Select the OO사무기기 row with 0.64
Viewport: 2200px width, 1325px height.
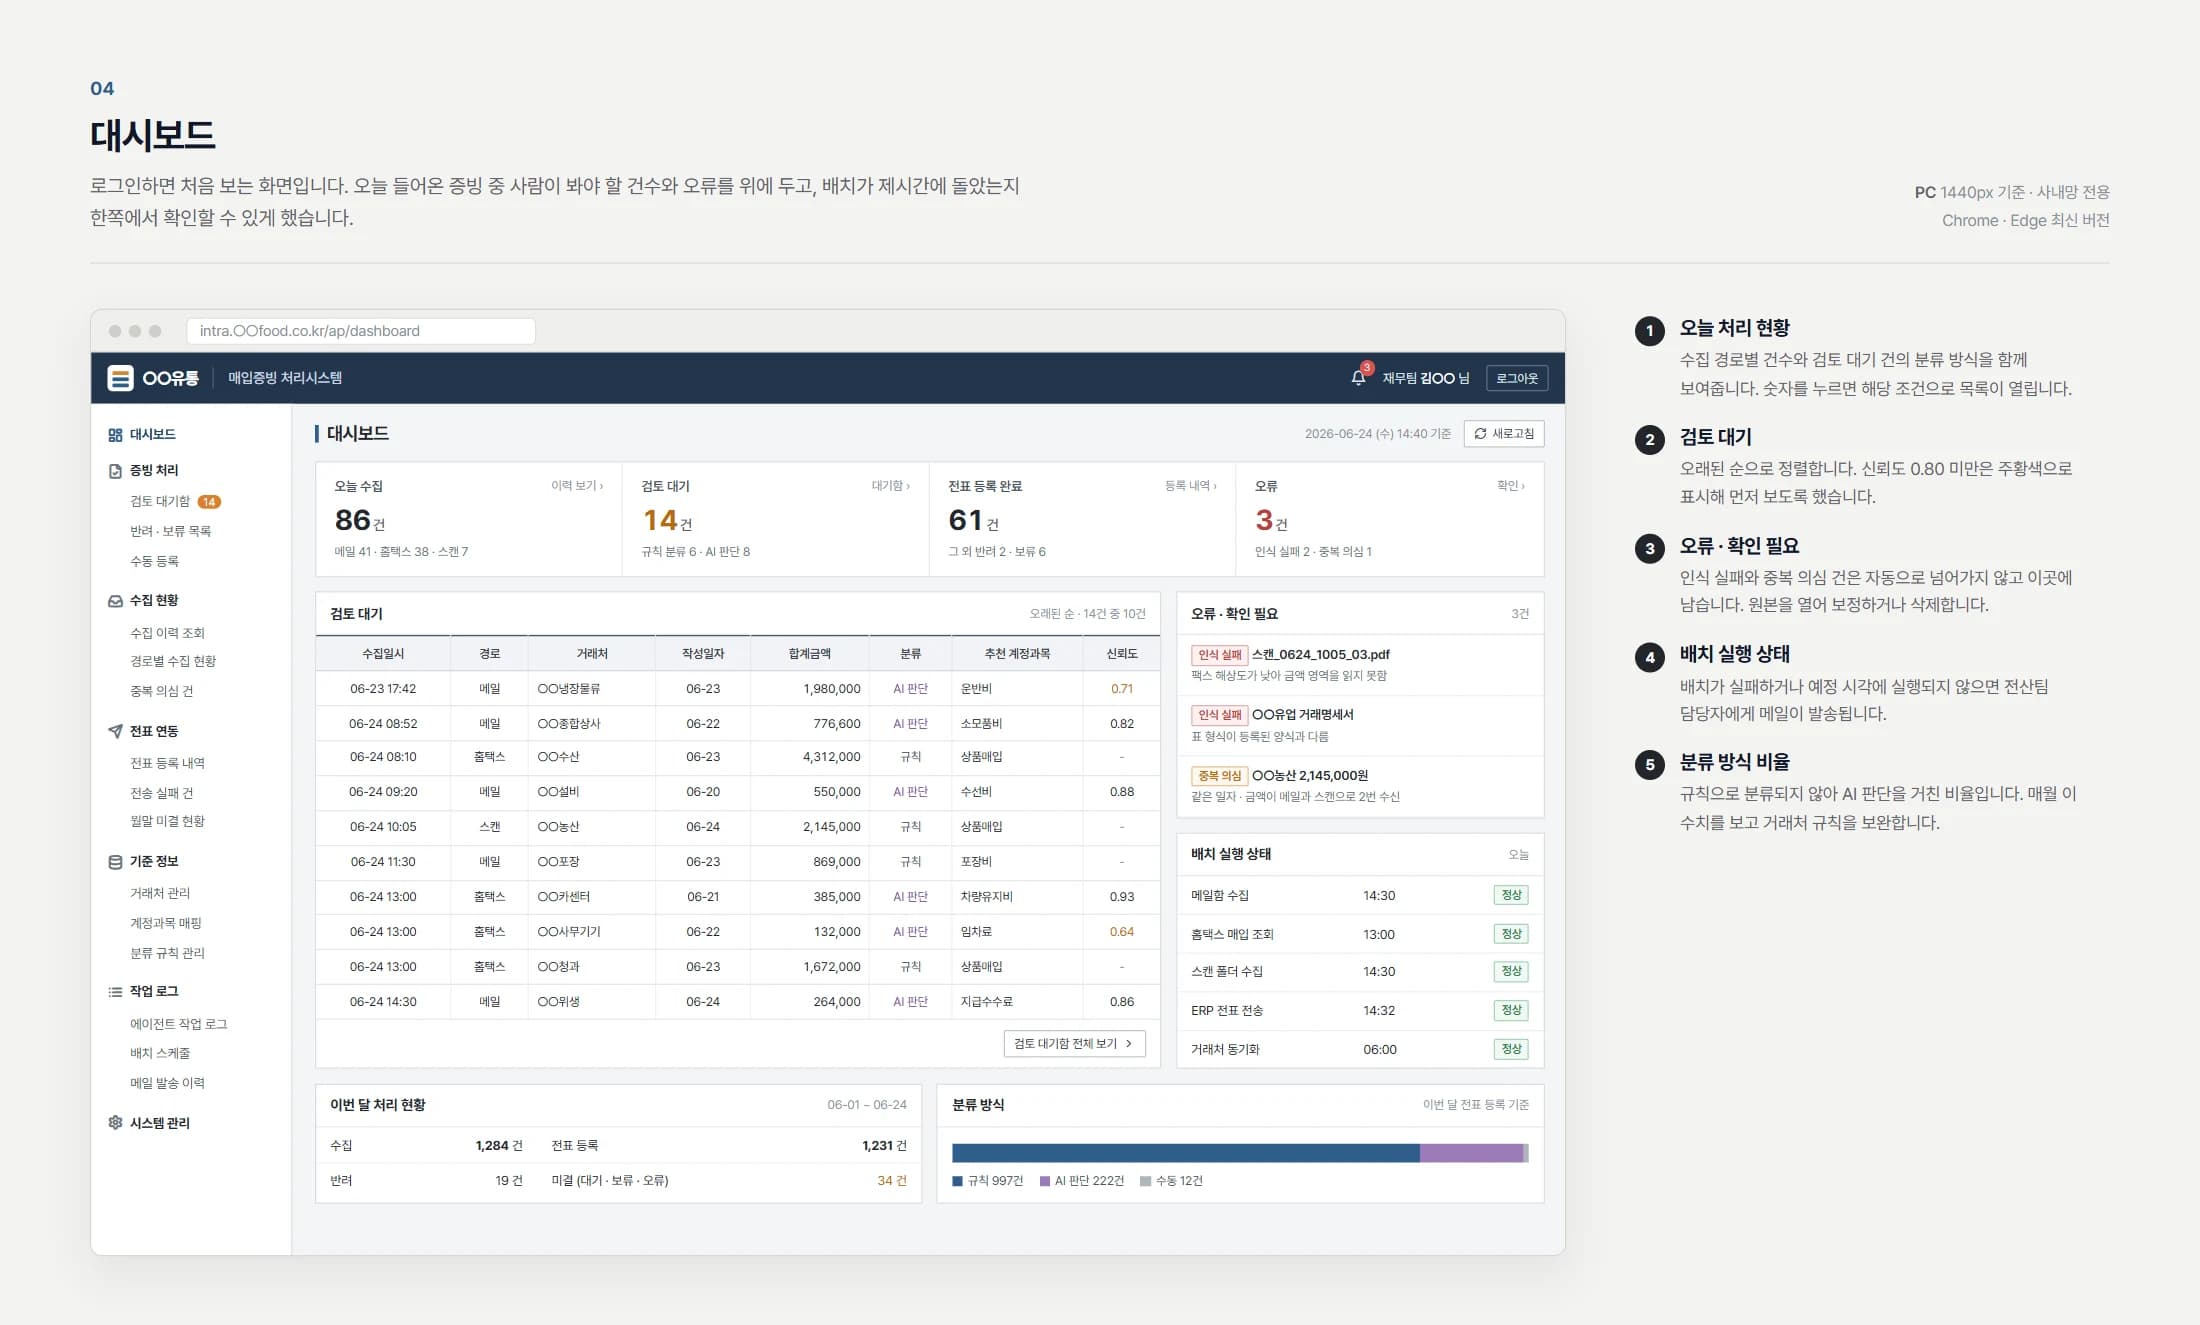coord(738,932)
